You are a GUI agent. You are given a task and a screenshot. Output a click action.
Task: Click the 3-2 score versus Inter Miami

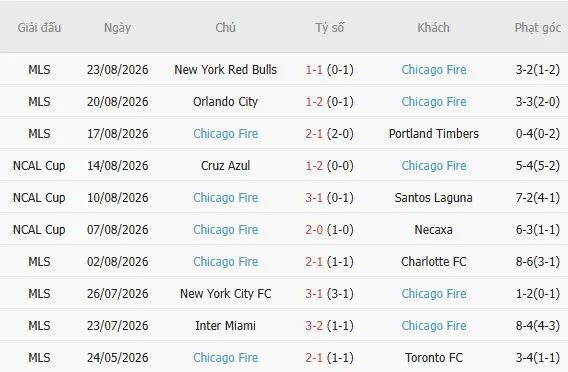(x=314, y=326)
